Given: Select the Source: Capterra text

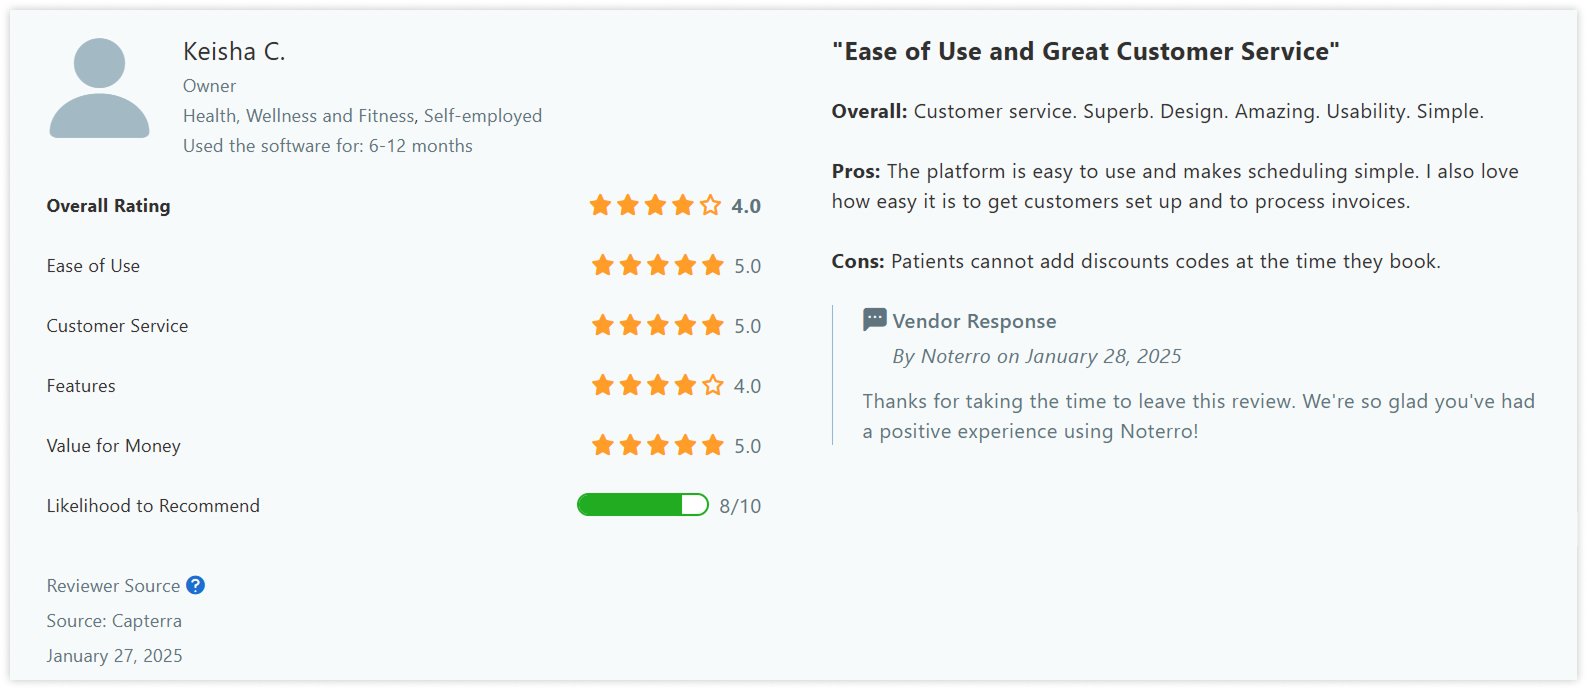Looking at the screenshot, I should (x=114, y=620).
